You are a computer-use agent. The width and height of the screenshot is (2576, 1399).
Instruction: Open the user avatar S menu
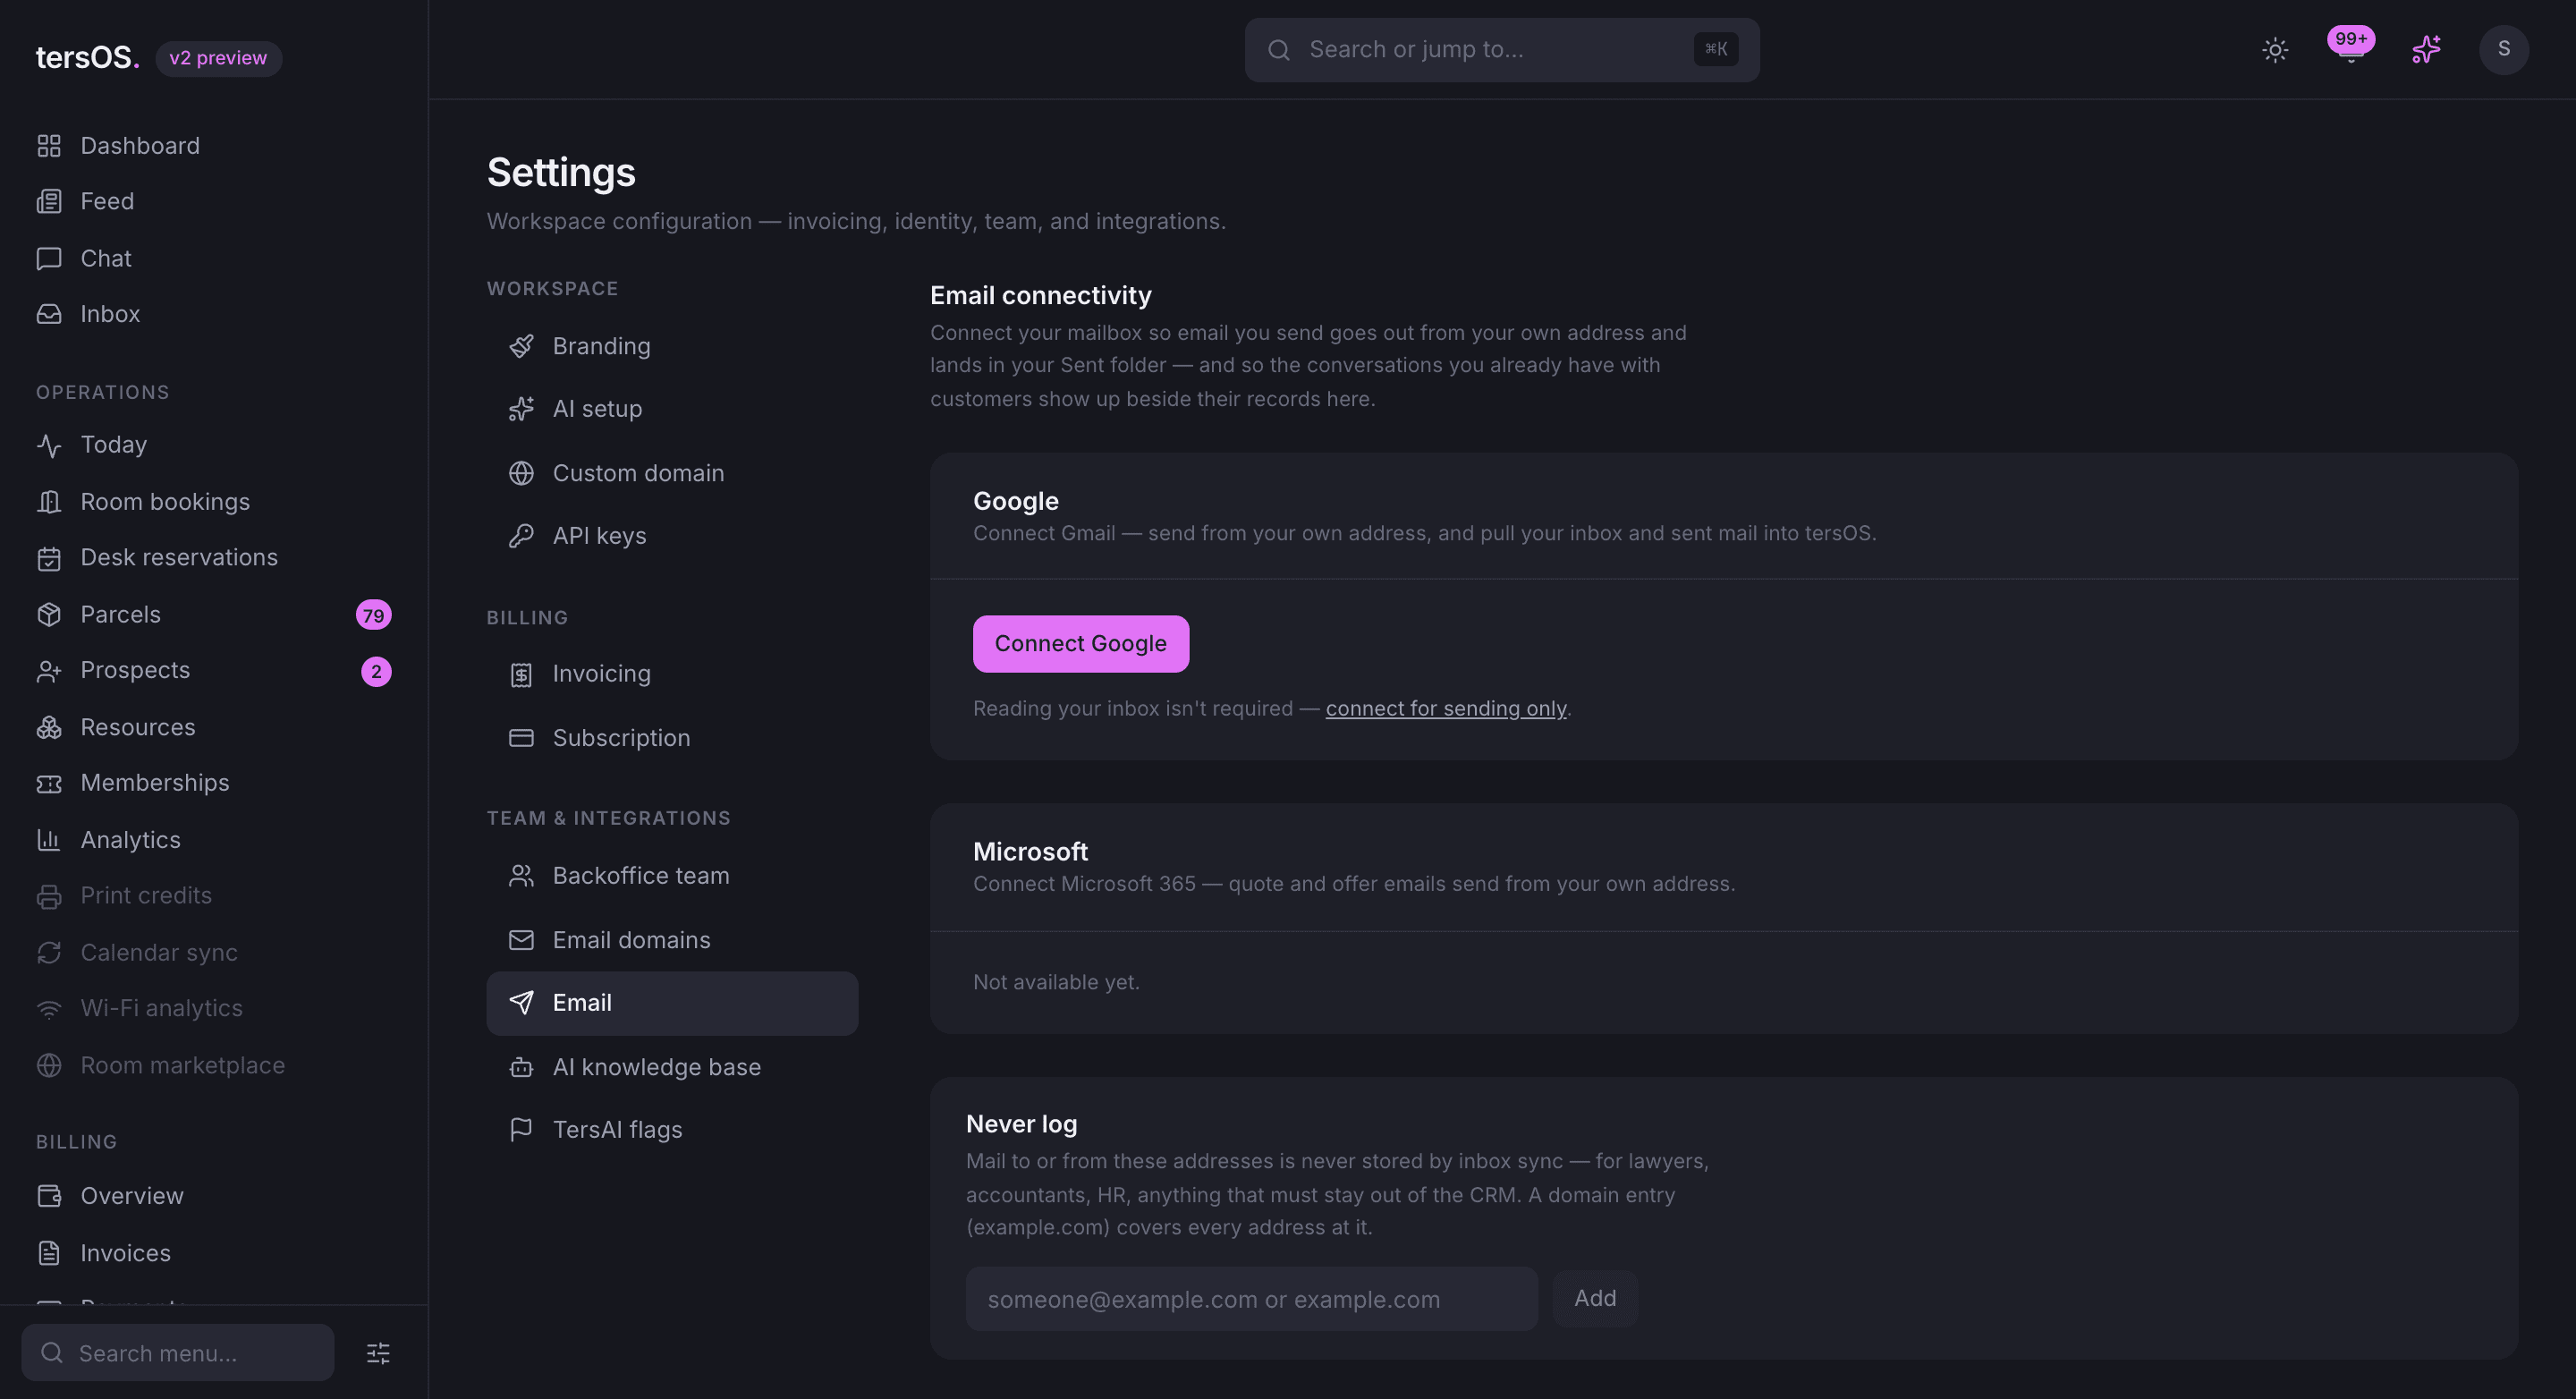point(2503,49)
